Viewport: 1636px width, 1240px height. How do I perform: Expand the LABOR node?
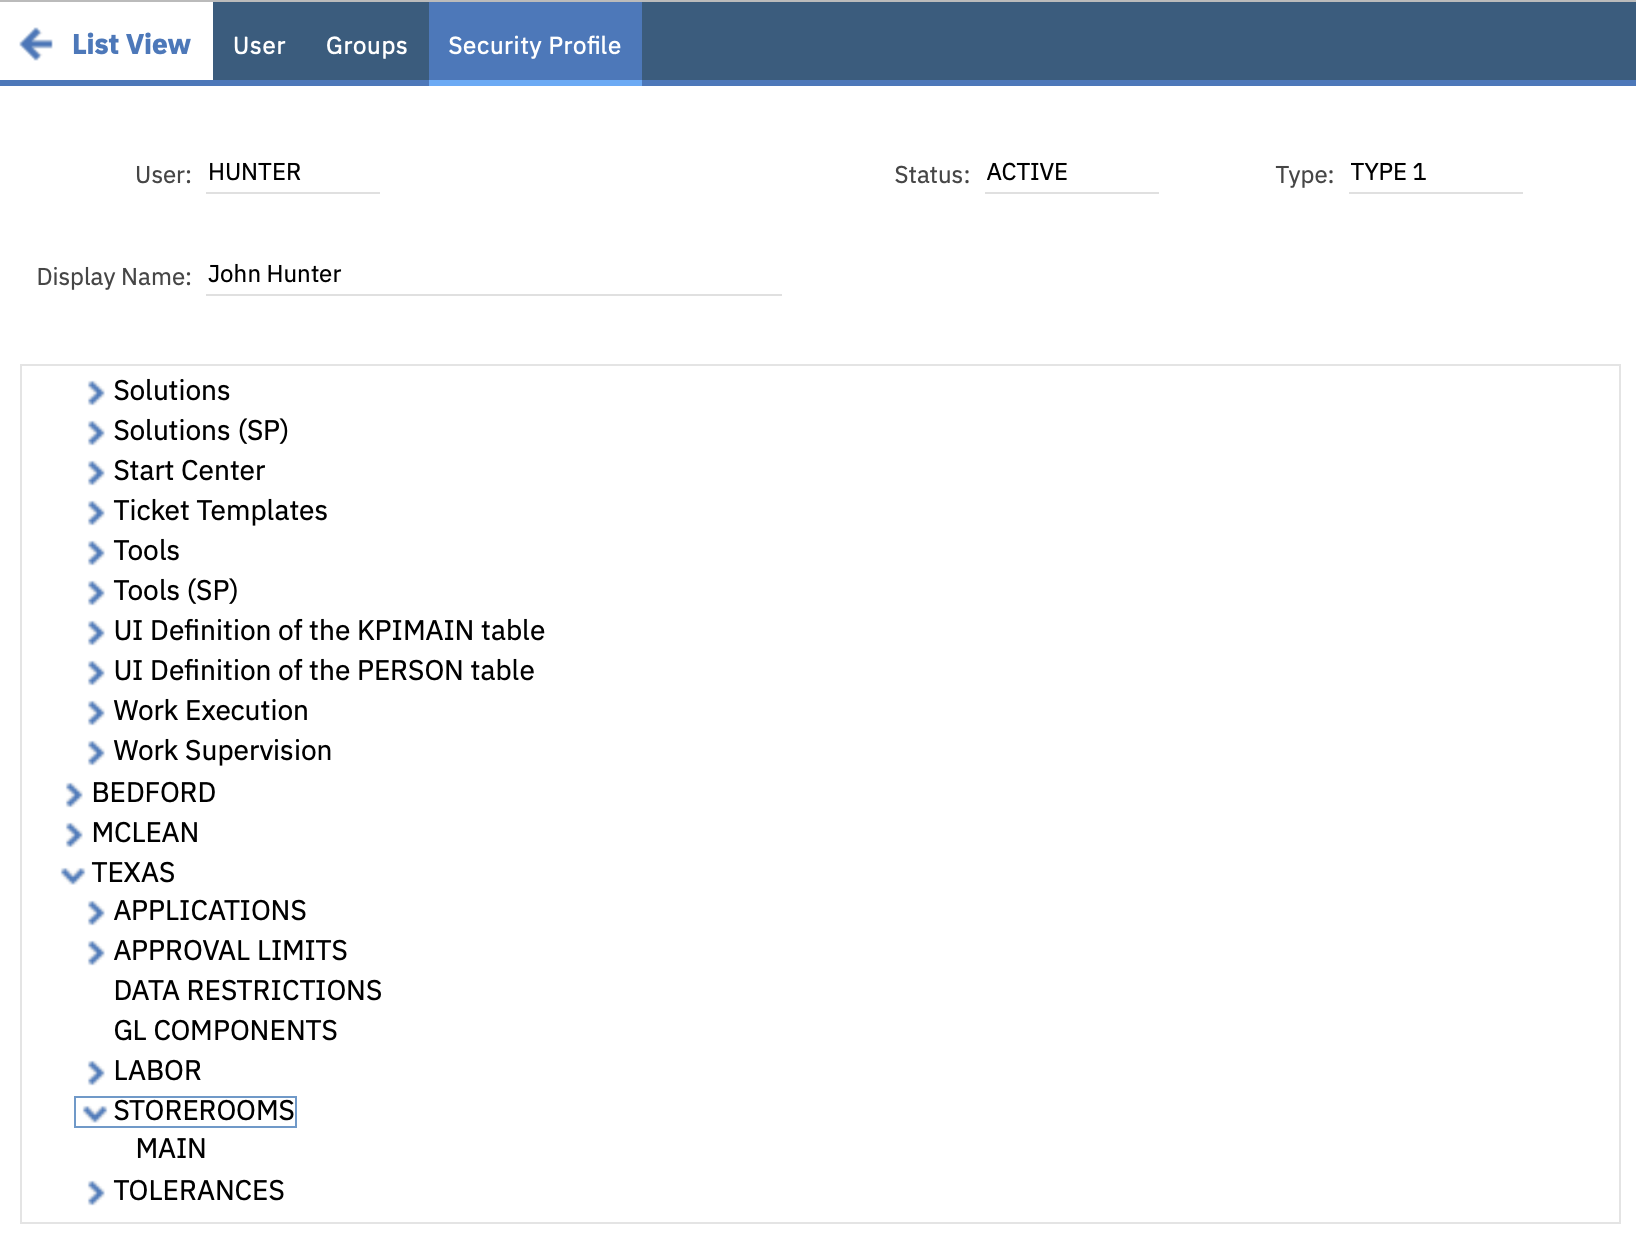(x=94, y=1072)
